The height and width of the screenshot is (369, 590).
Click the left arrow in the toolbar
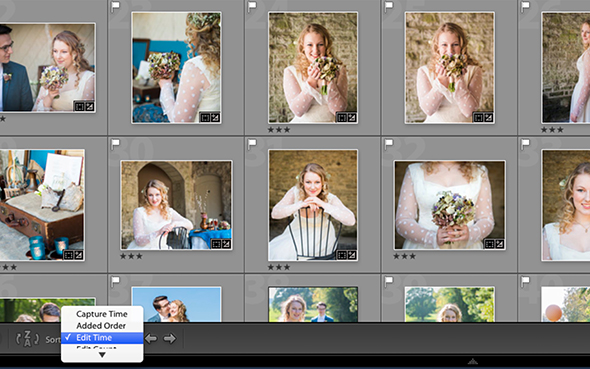151,339
